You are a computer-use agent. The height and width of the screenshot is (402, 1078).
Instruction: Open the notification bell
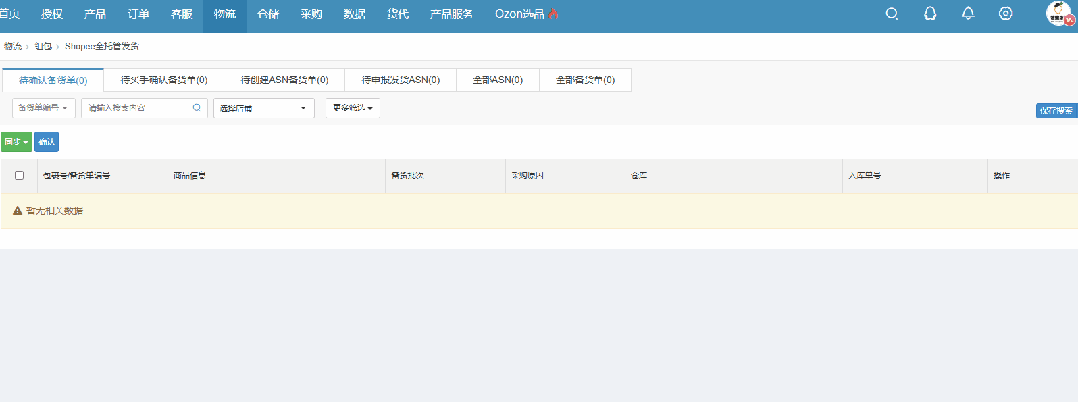[x=968, y=14]
